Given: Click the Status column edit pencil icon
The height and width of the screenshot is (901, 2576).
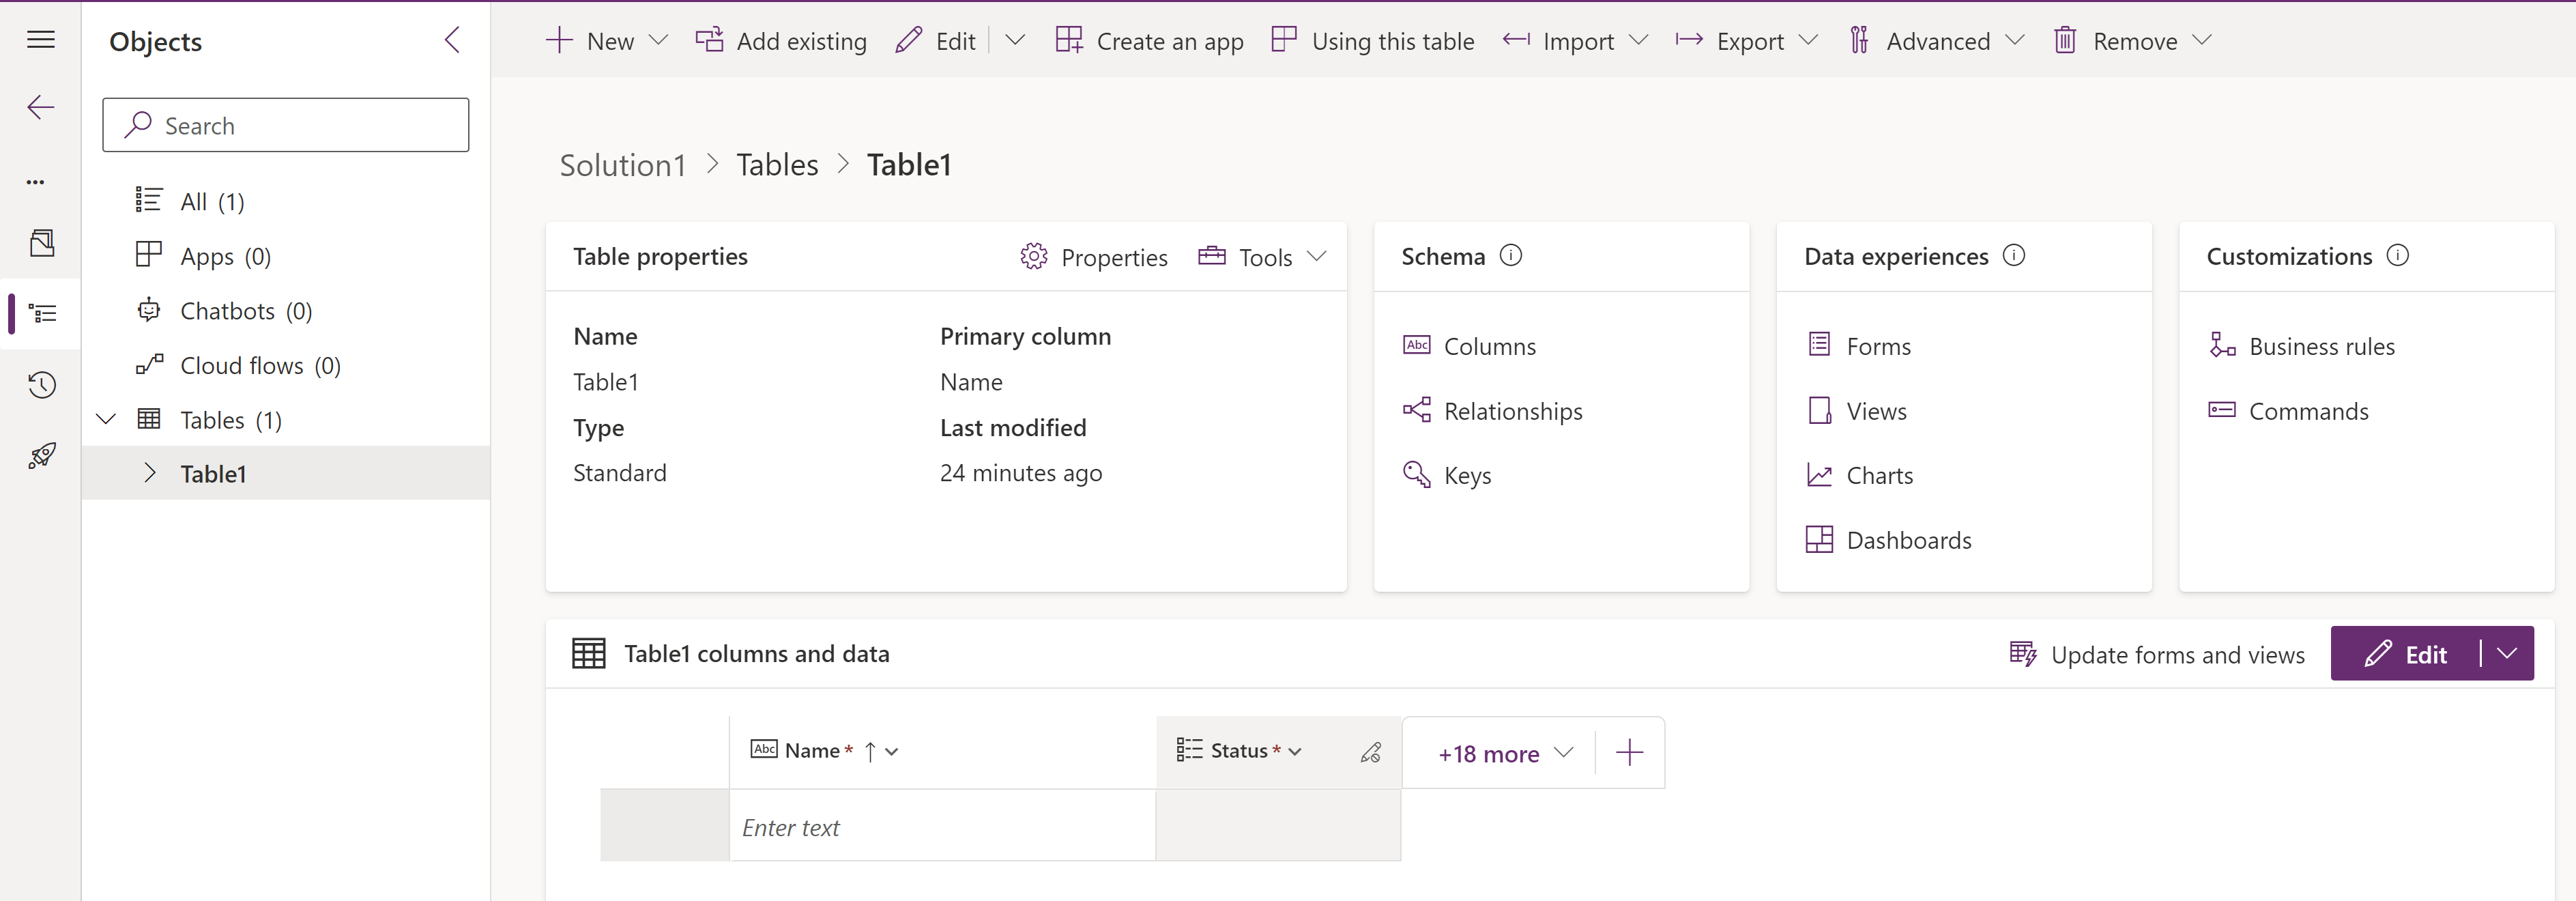Looking at the screenshot, I should [x=1370, y=752].
